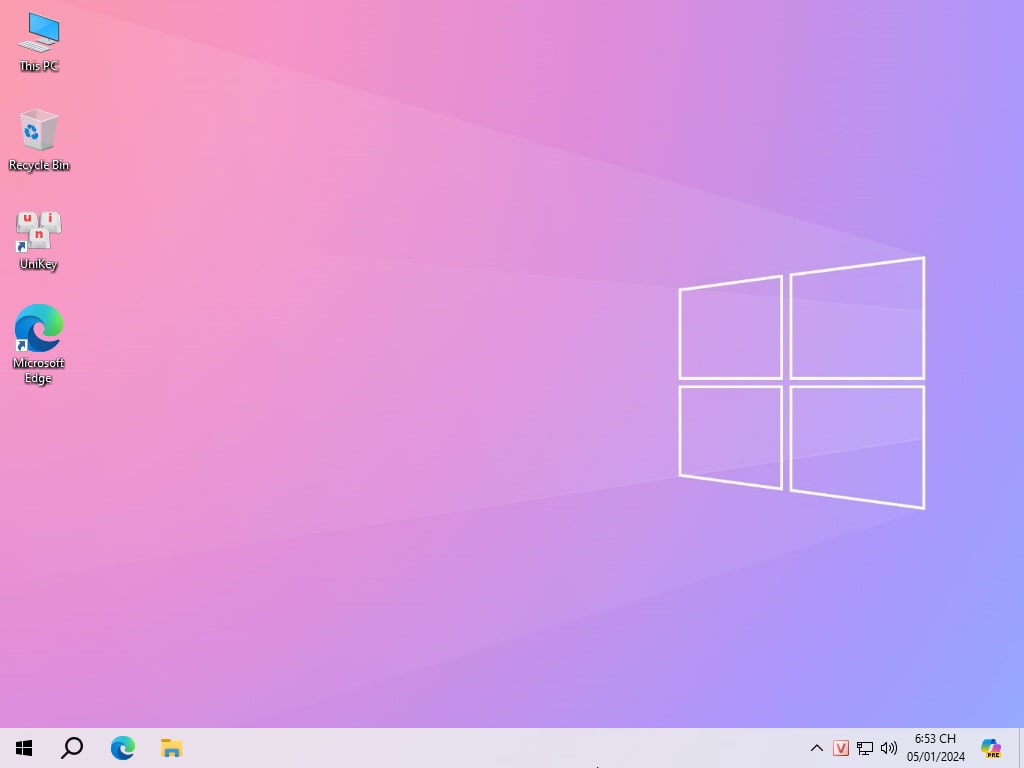Open File Explorer from the taskbar

point(172,748)
